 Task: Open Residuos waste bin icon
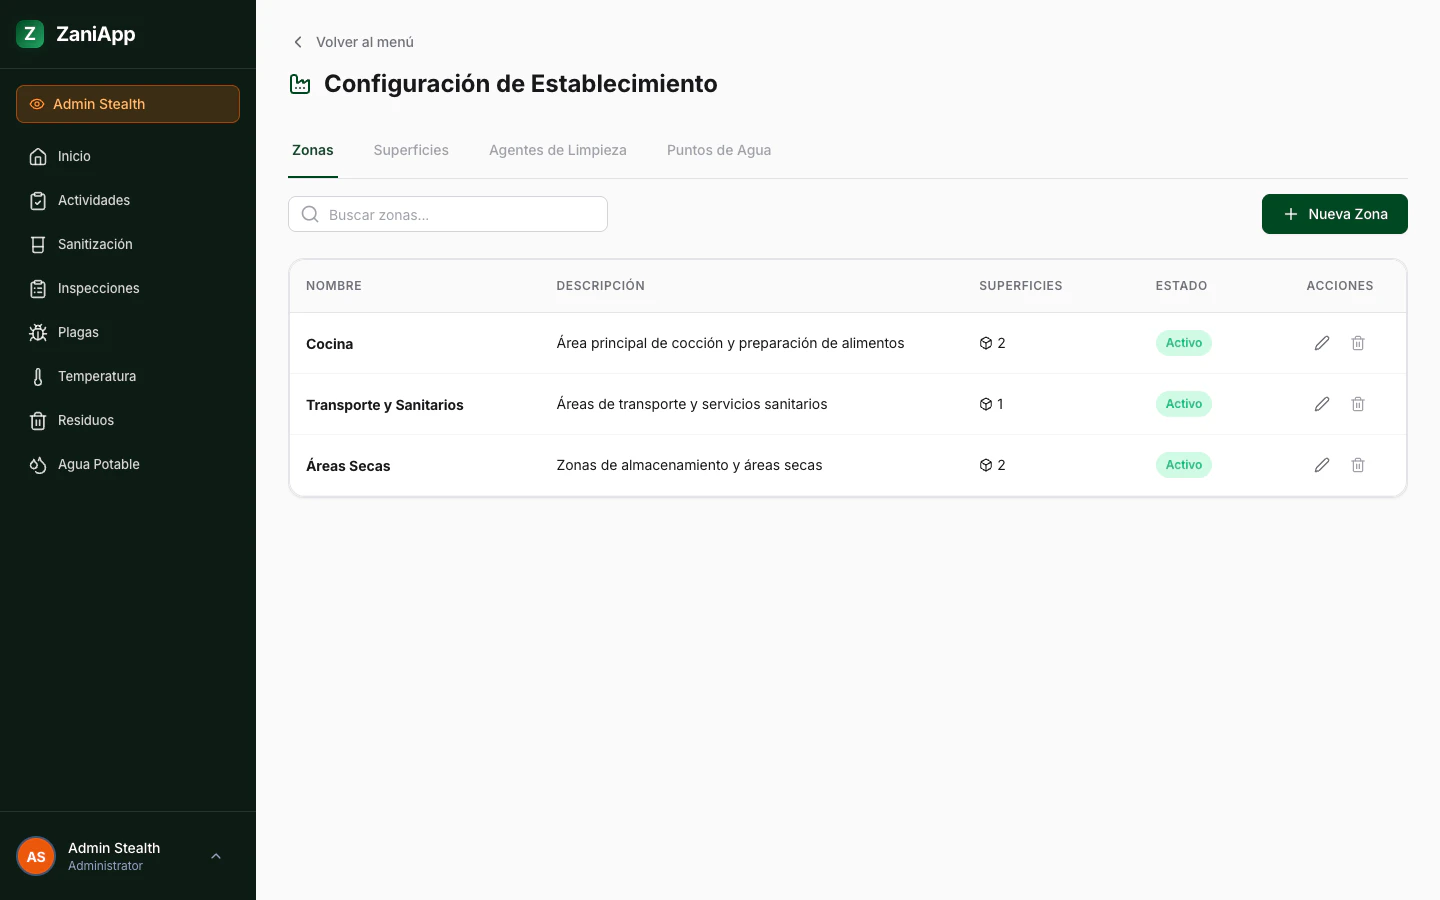(x=37, y=420)
